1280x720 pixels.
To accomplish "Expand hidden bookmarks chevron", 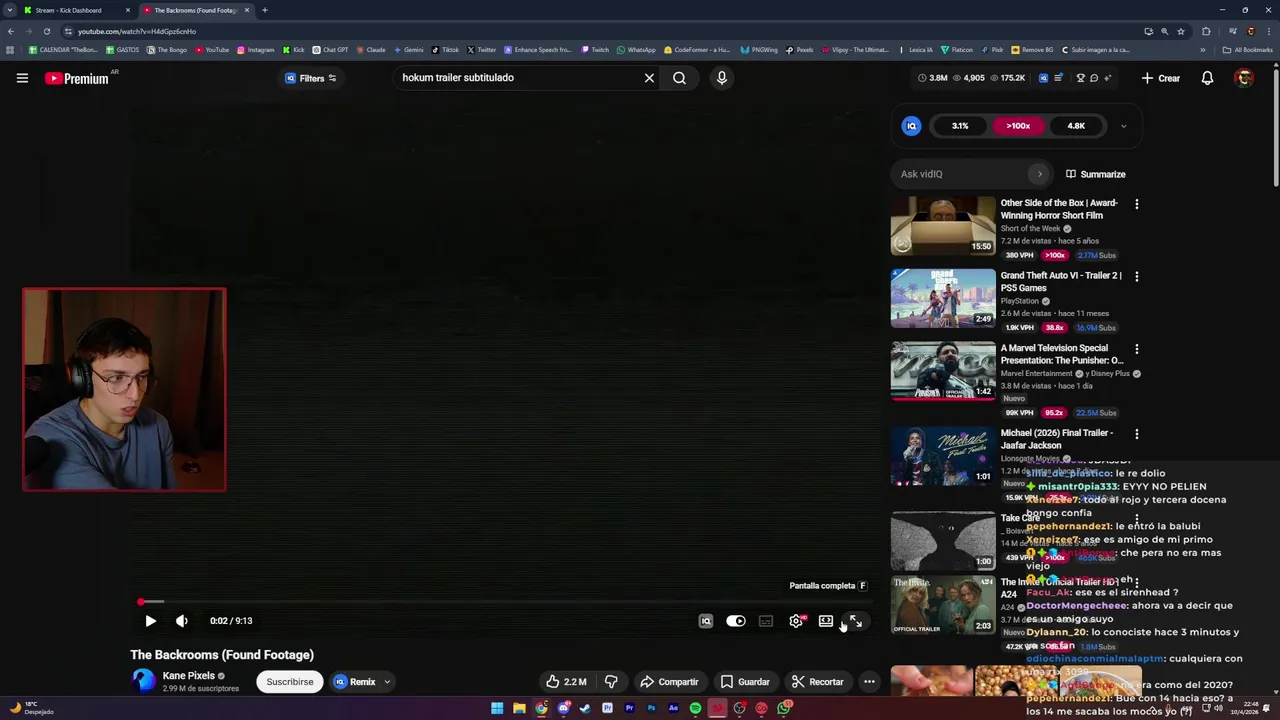I will coord(1203,50).
